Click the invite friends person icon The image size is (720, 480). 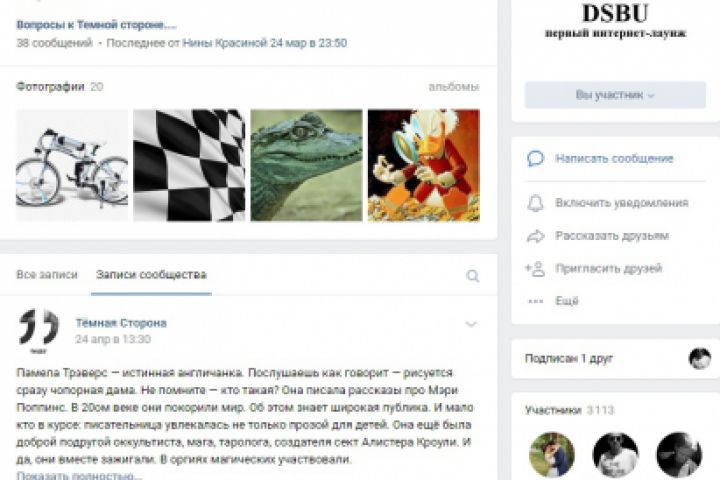[x=535, y=269]
